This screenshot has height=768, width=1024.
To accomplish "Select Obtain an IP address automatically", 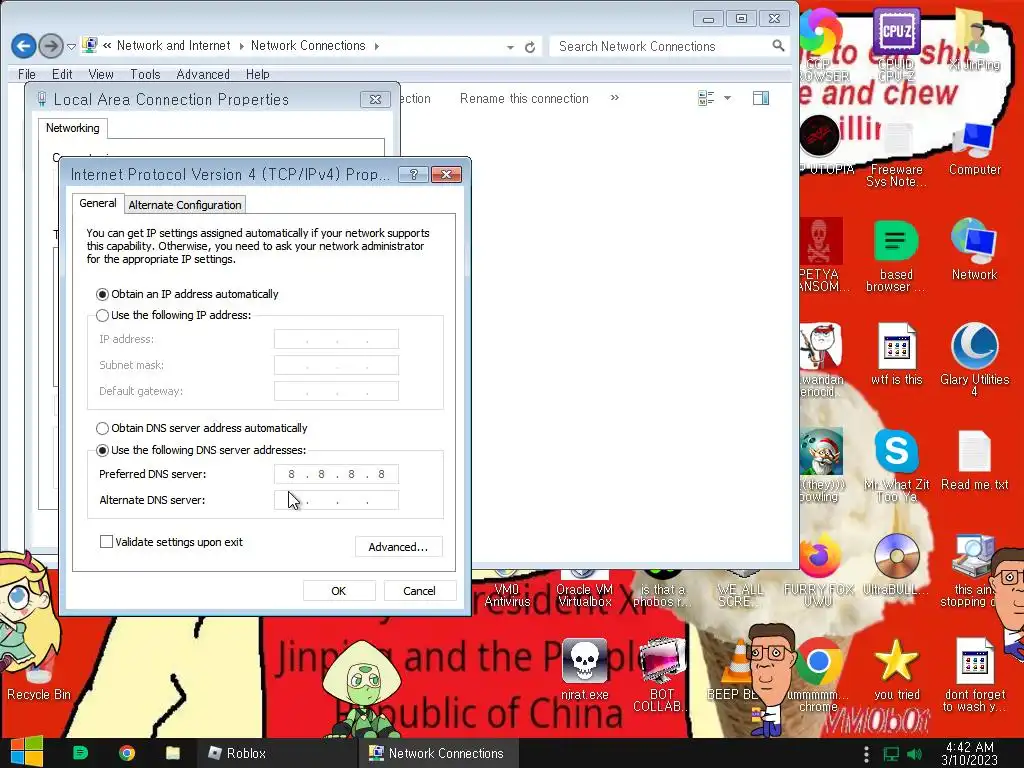I will (103, 295).
